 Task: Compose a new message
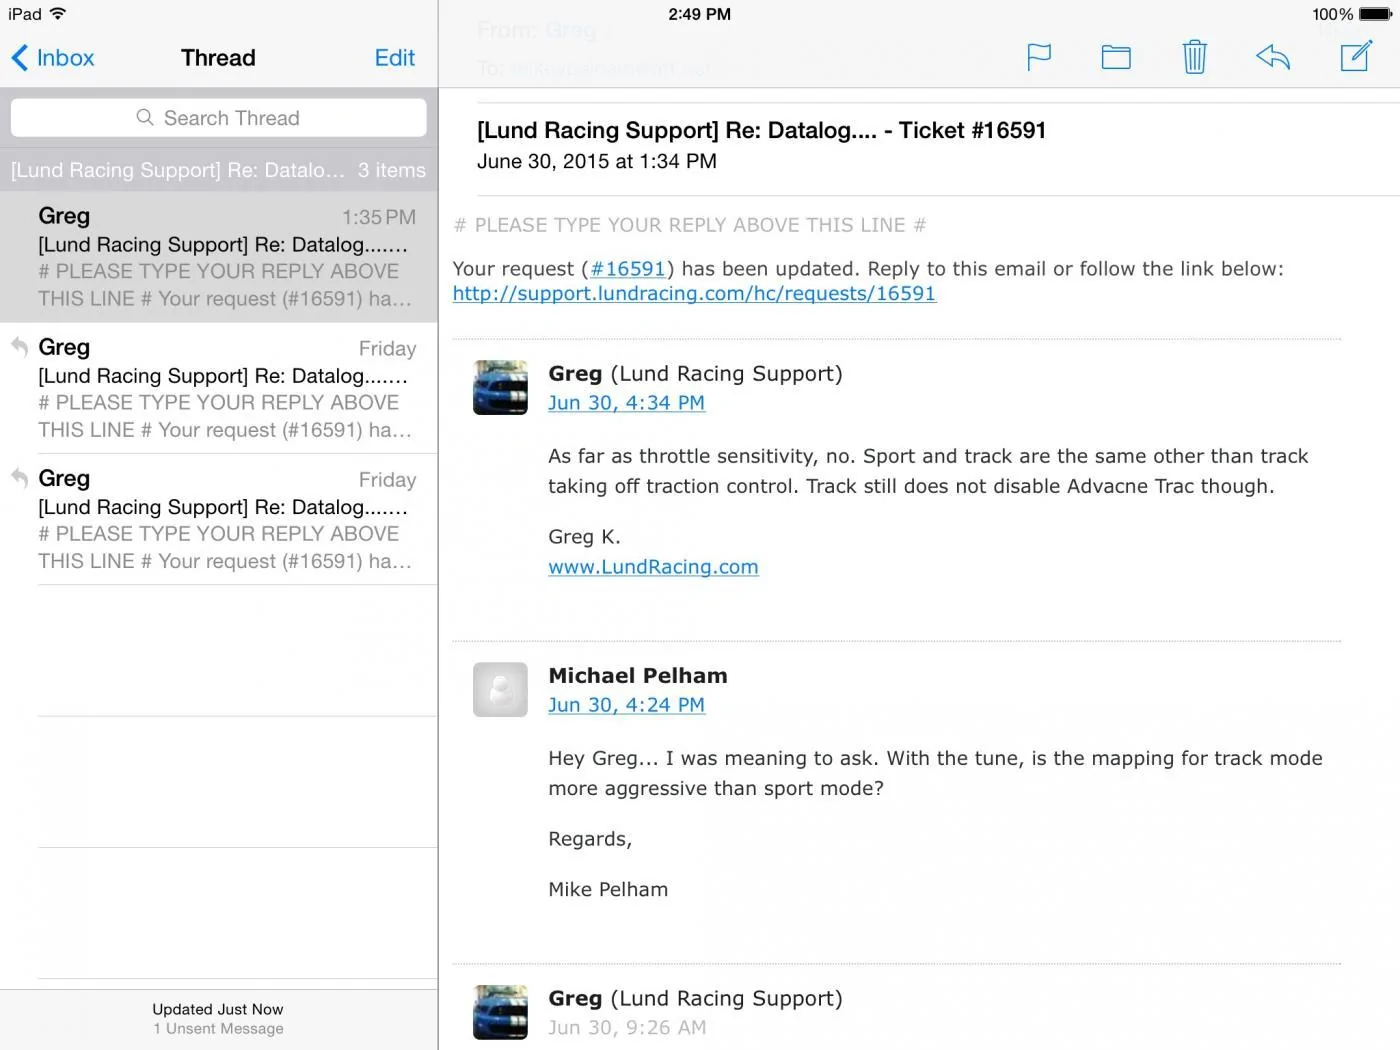coord(1356,56)
